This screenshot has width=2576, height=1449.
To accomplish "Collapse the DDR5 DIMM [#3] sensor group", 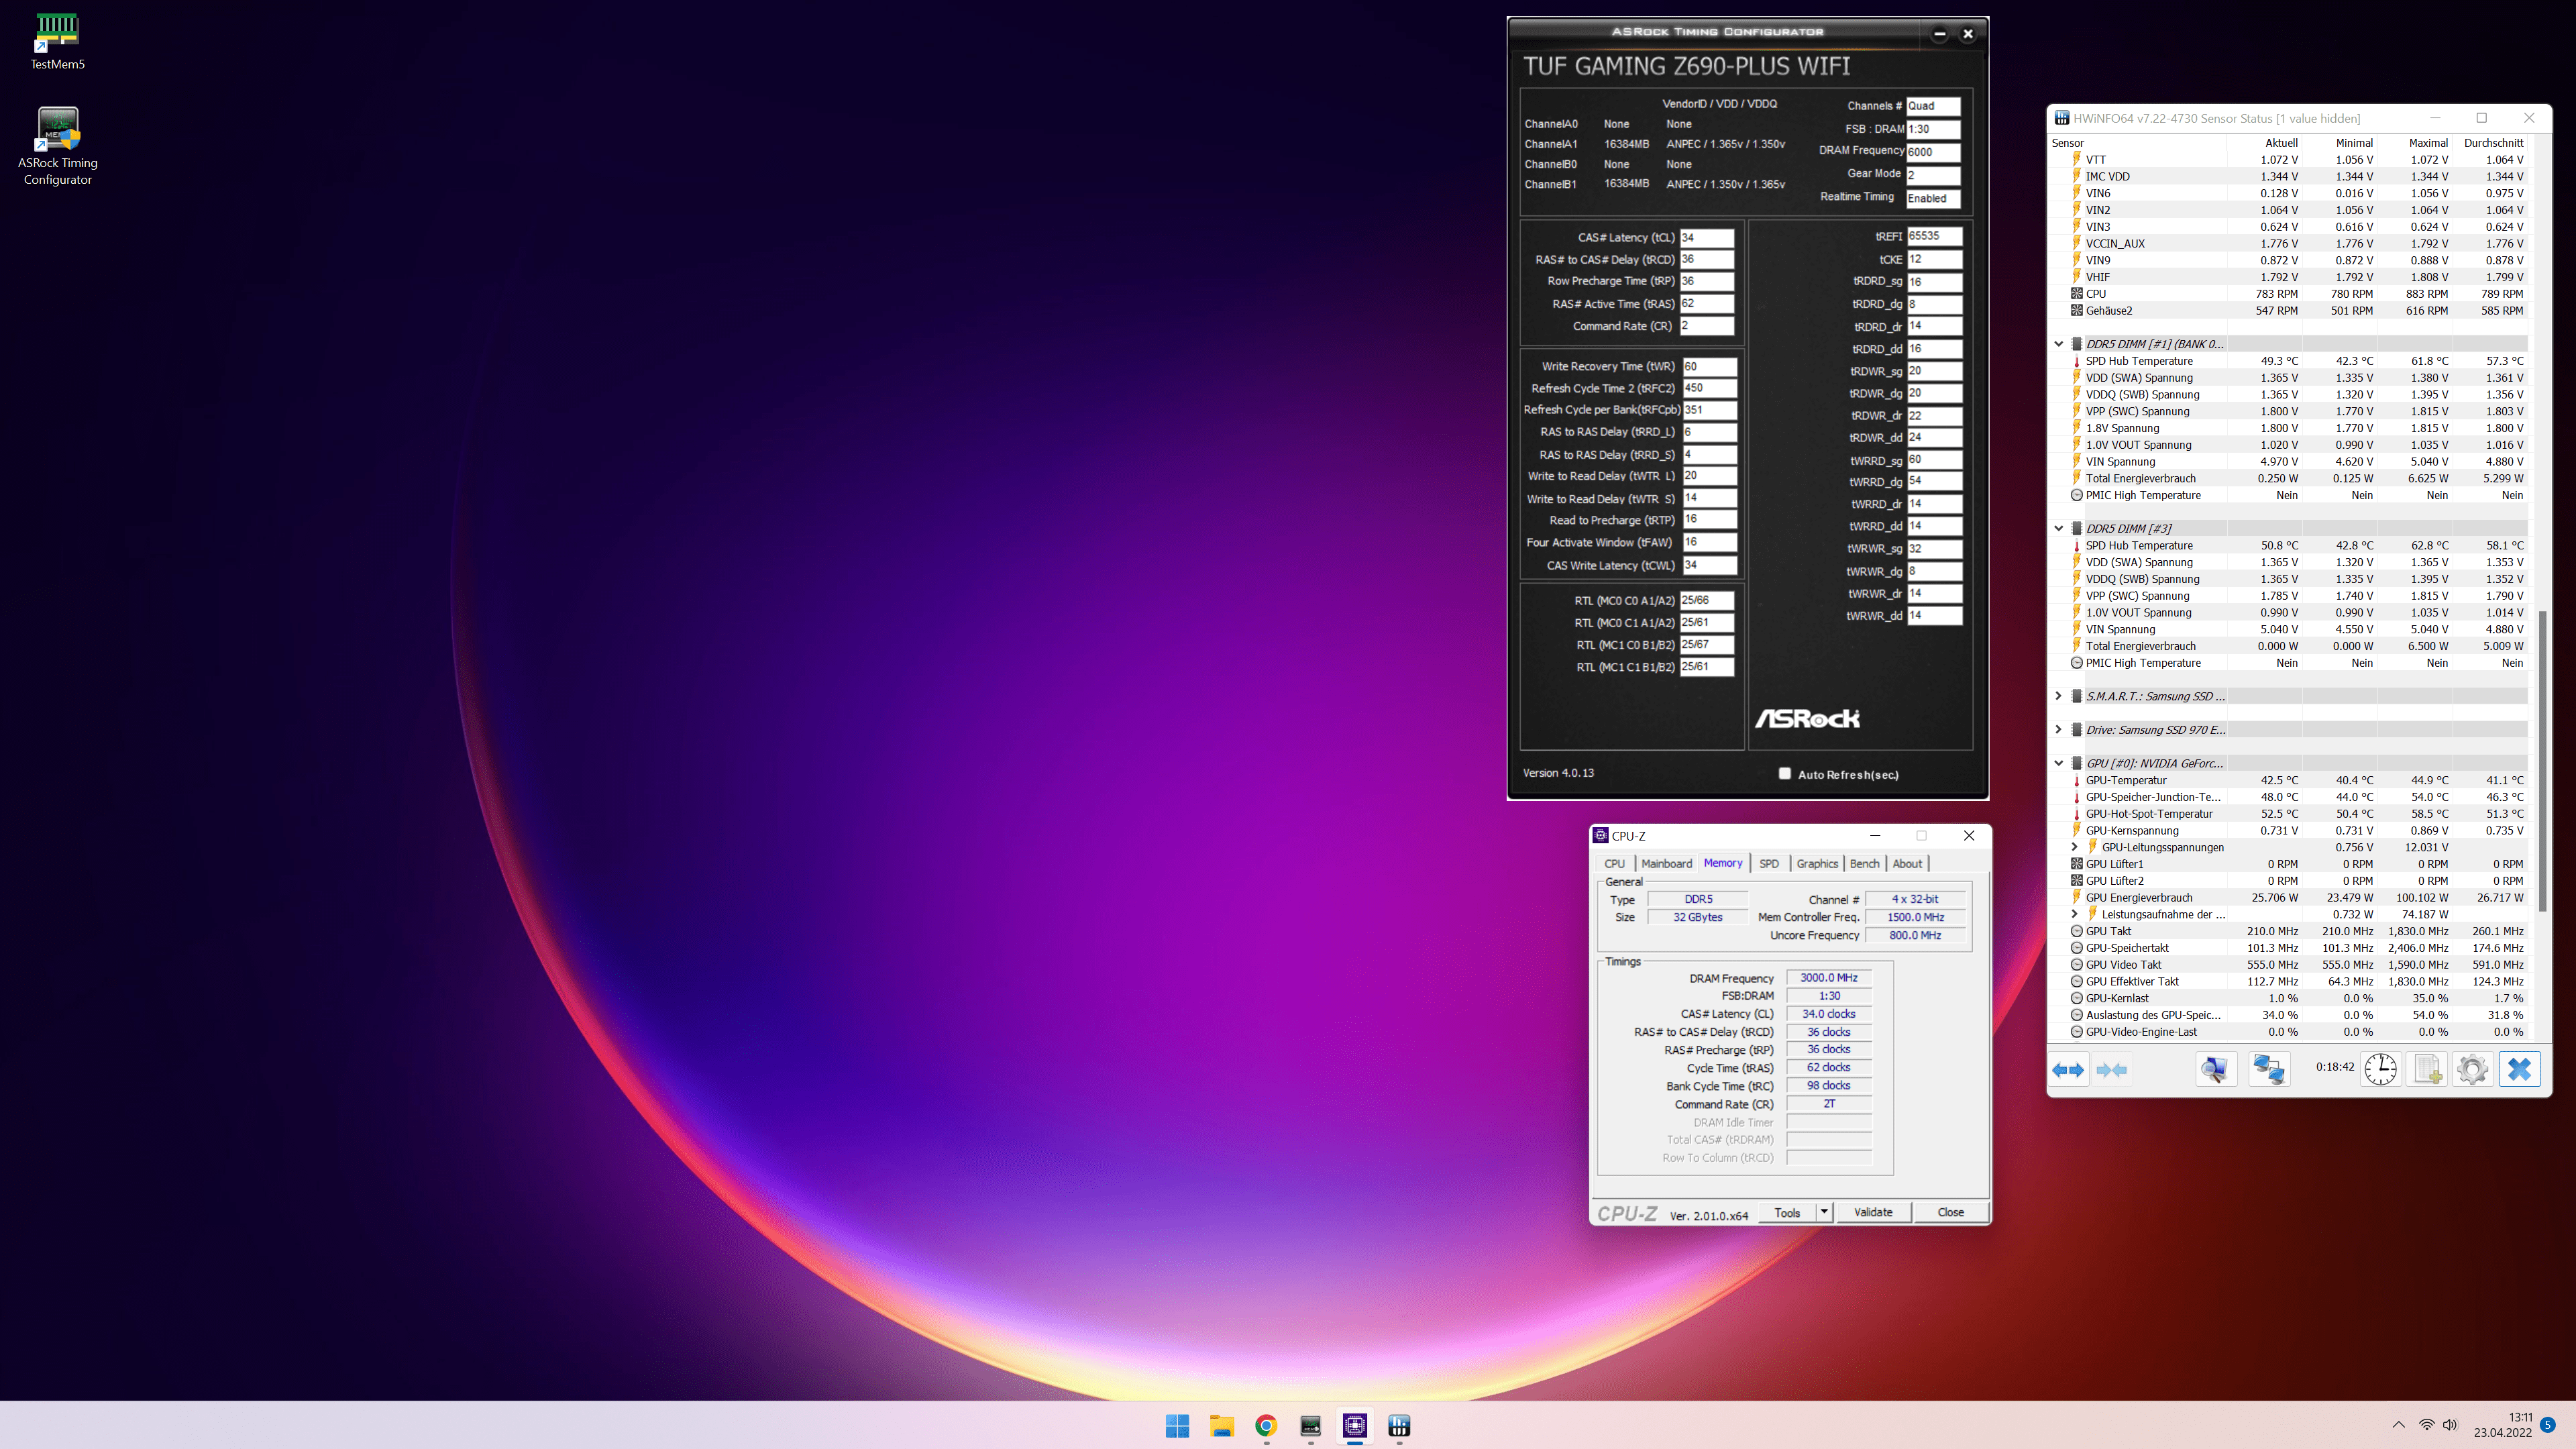I will click(x=2058, y=528).
